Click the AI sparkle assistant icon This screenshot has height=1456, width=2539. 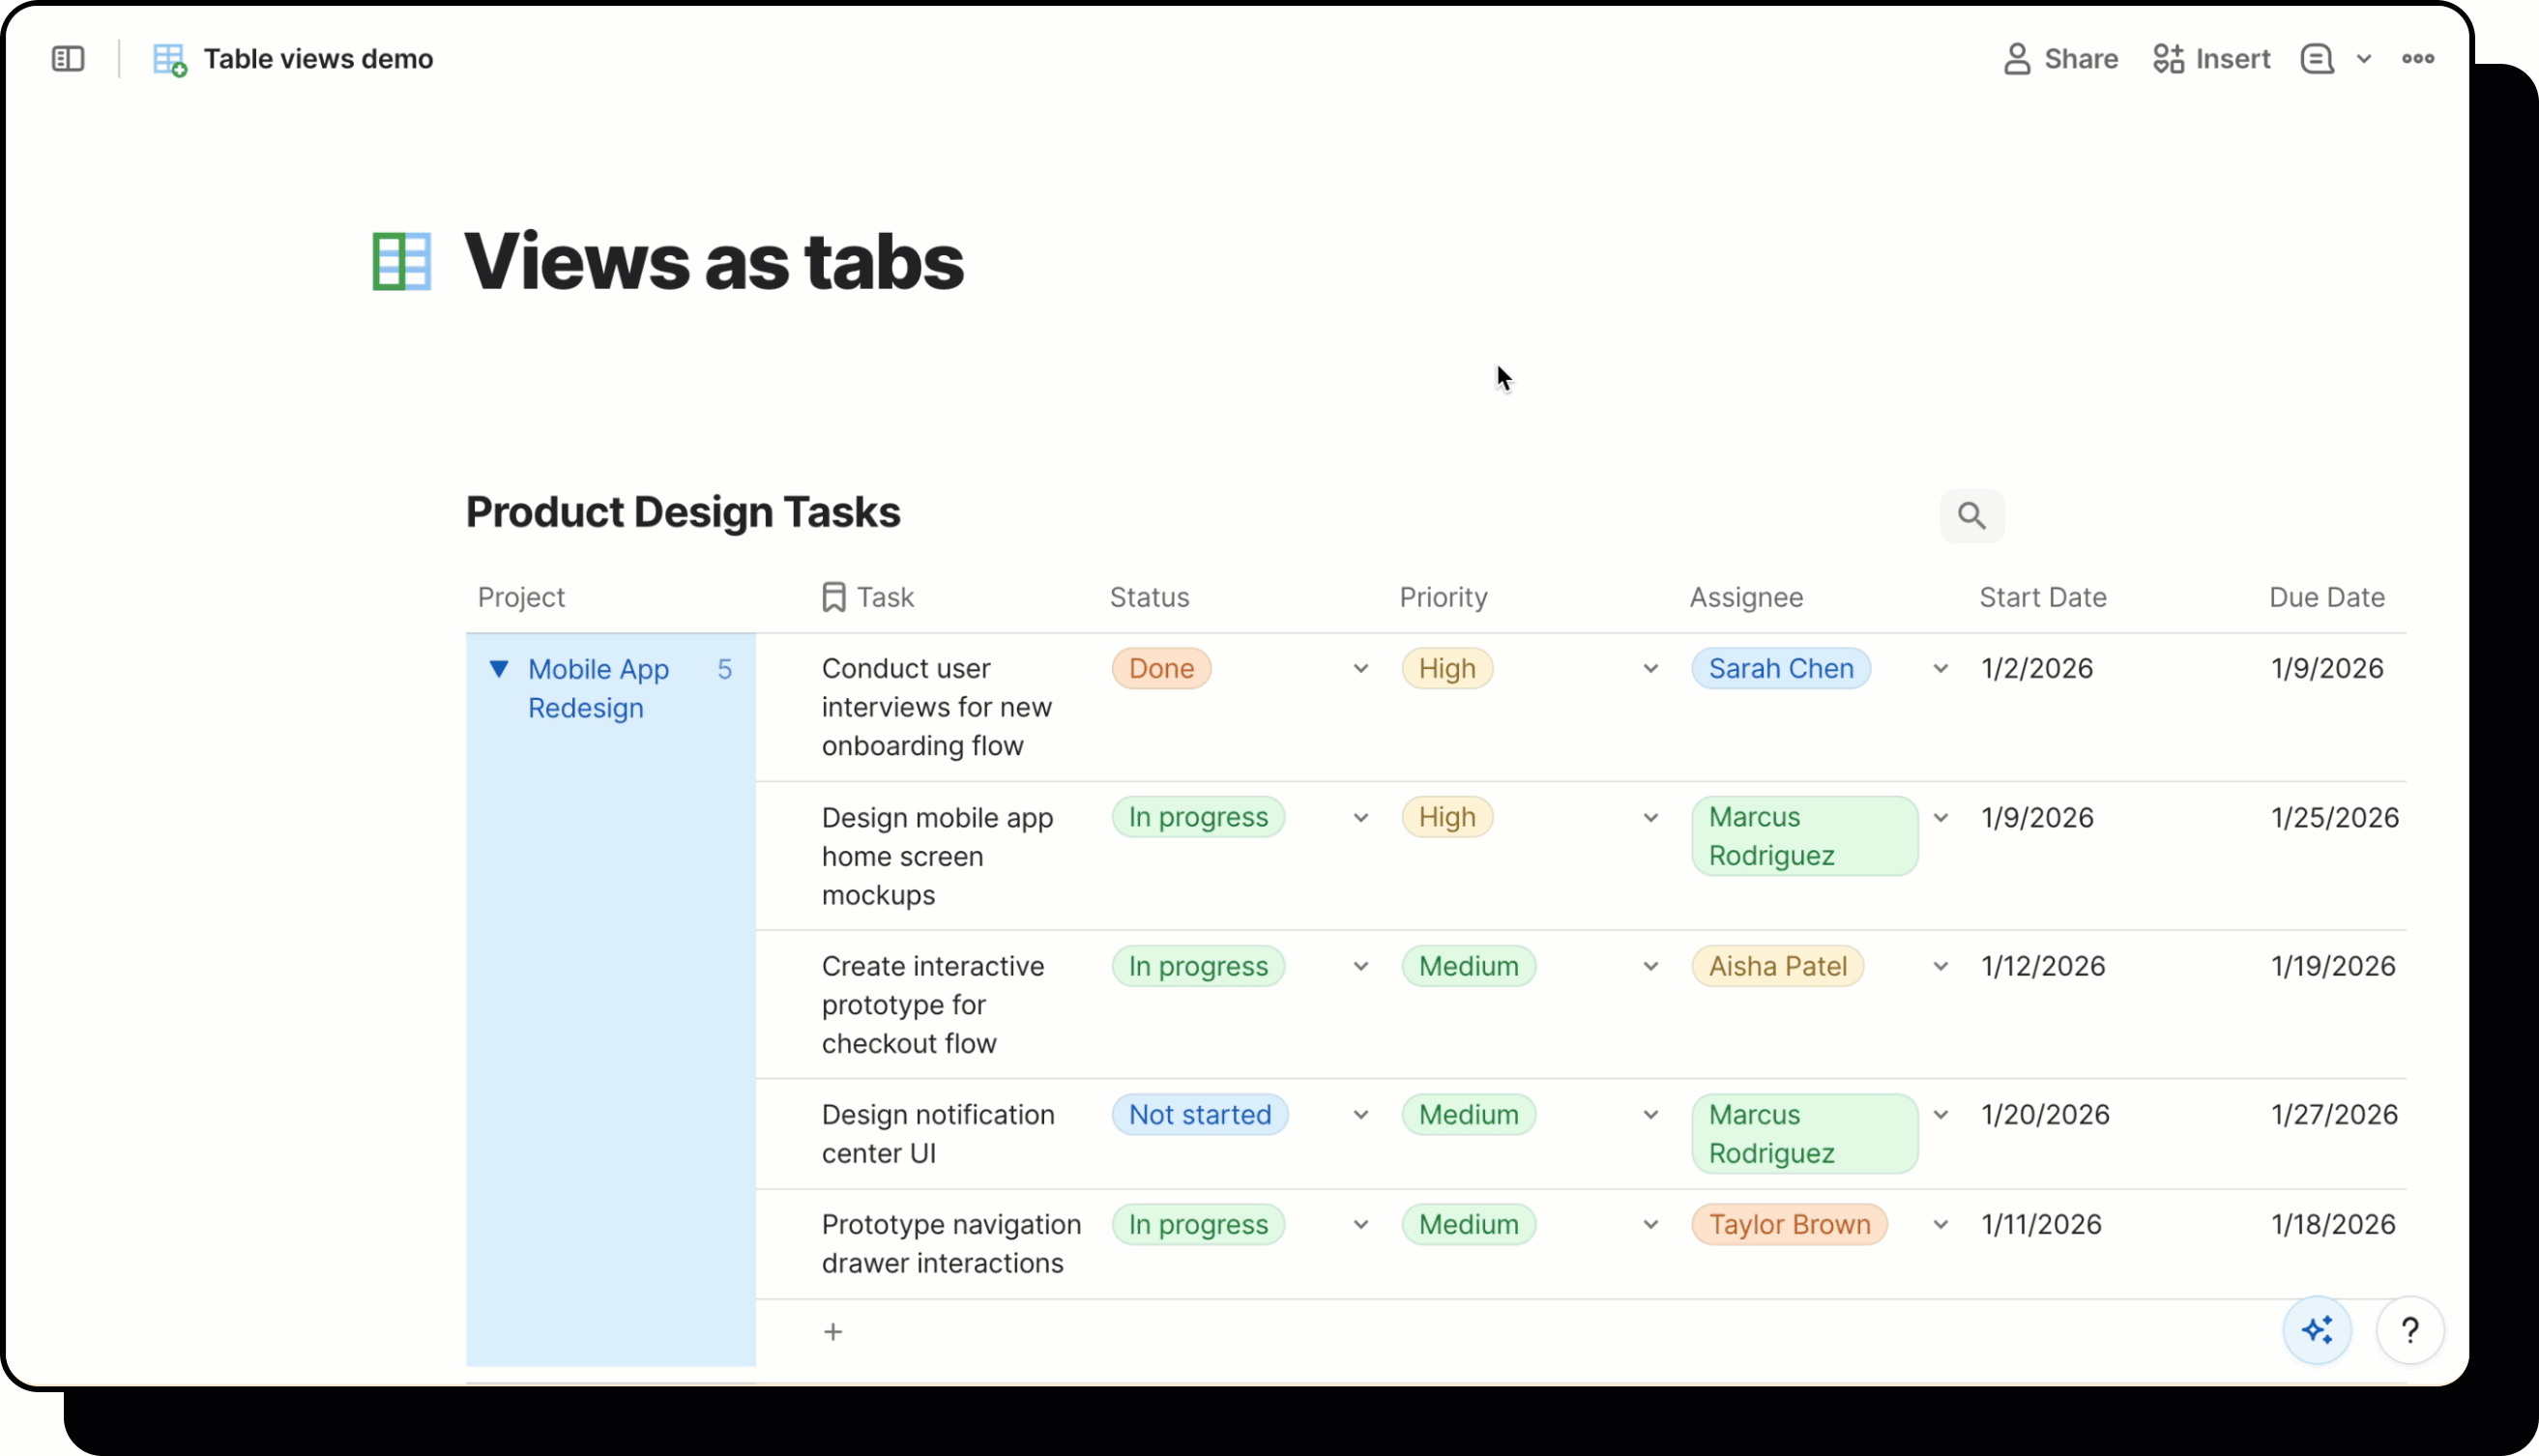pos(2318,1330)
